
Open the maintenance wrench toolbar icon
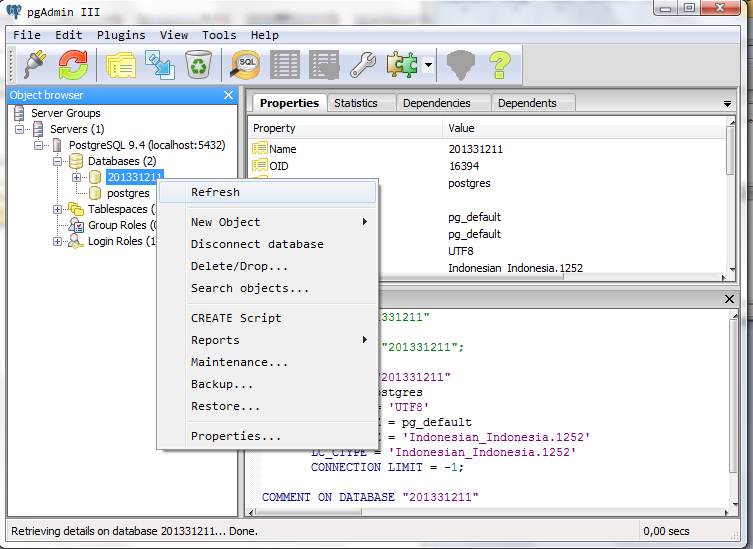(363, 64)
